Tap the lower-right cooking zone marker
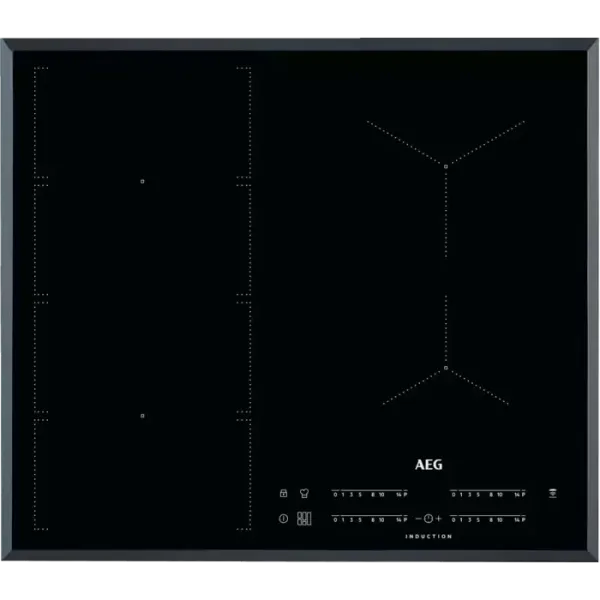 pos(445,369)
